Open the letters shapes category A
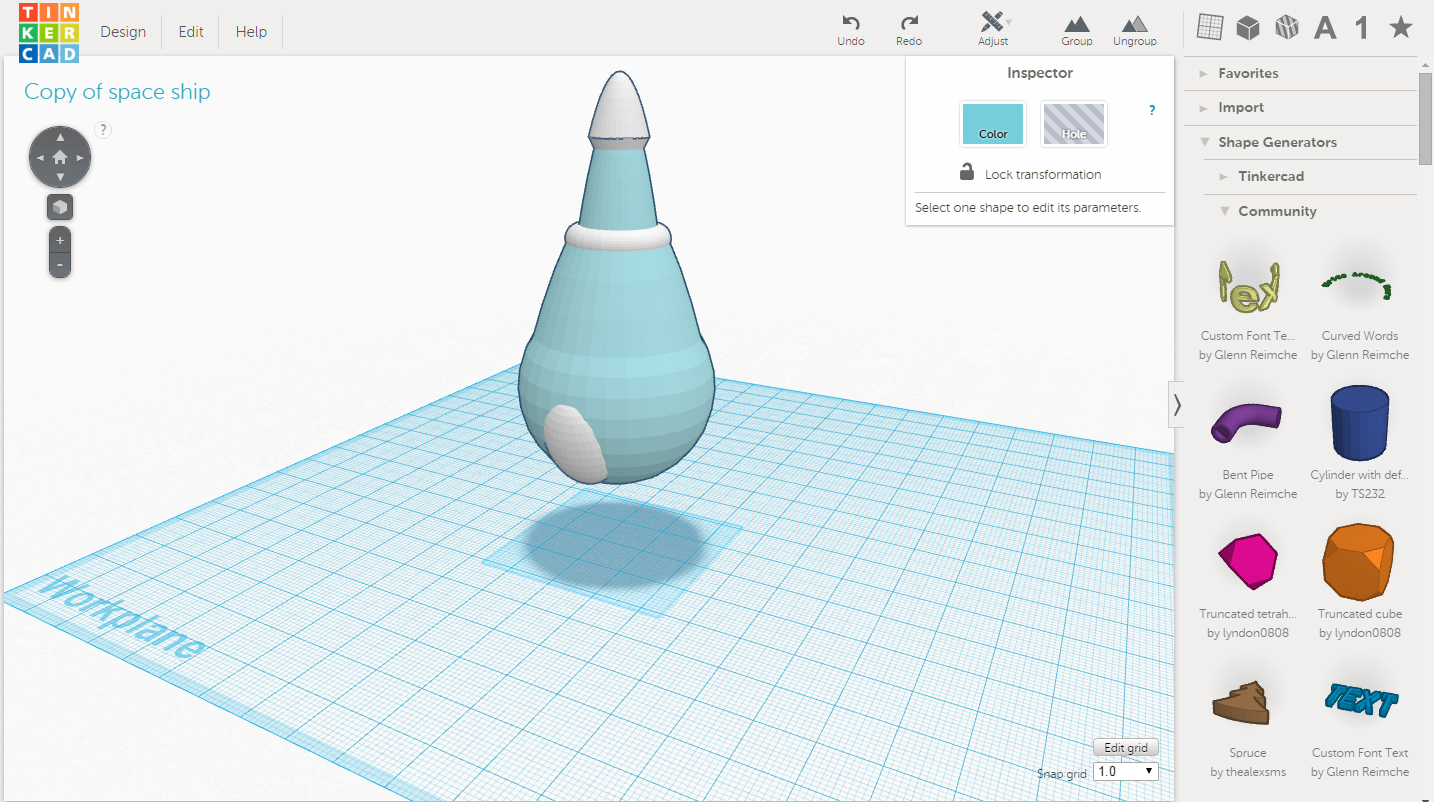Screen dimensions: 1434x802 (1325, 28)
